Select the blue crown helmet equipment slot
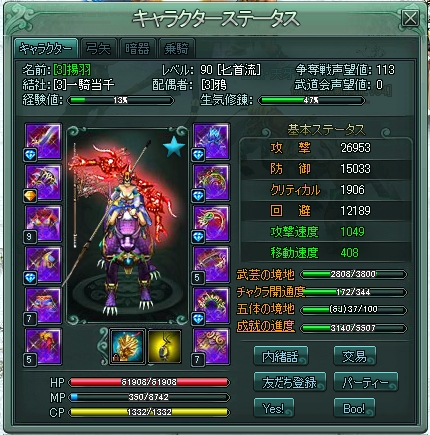 coord(212,141)
